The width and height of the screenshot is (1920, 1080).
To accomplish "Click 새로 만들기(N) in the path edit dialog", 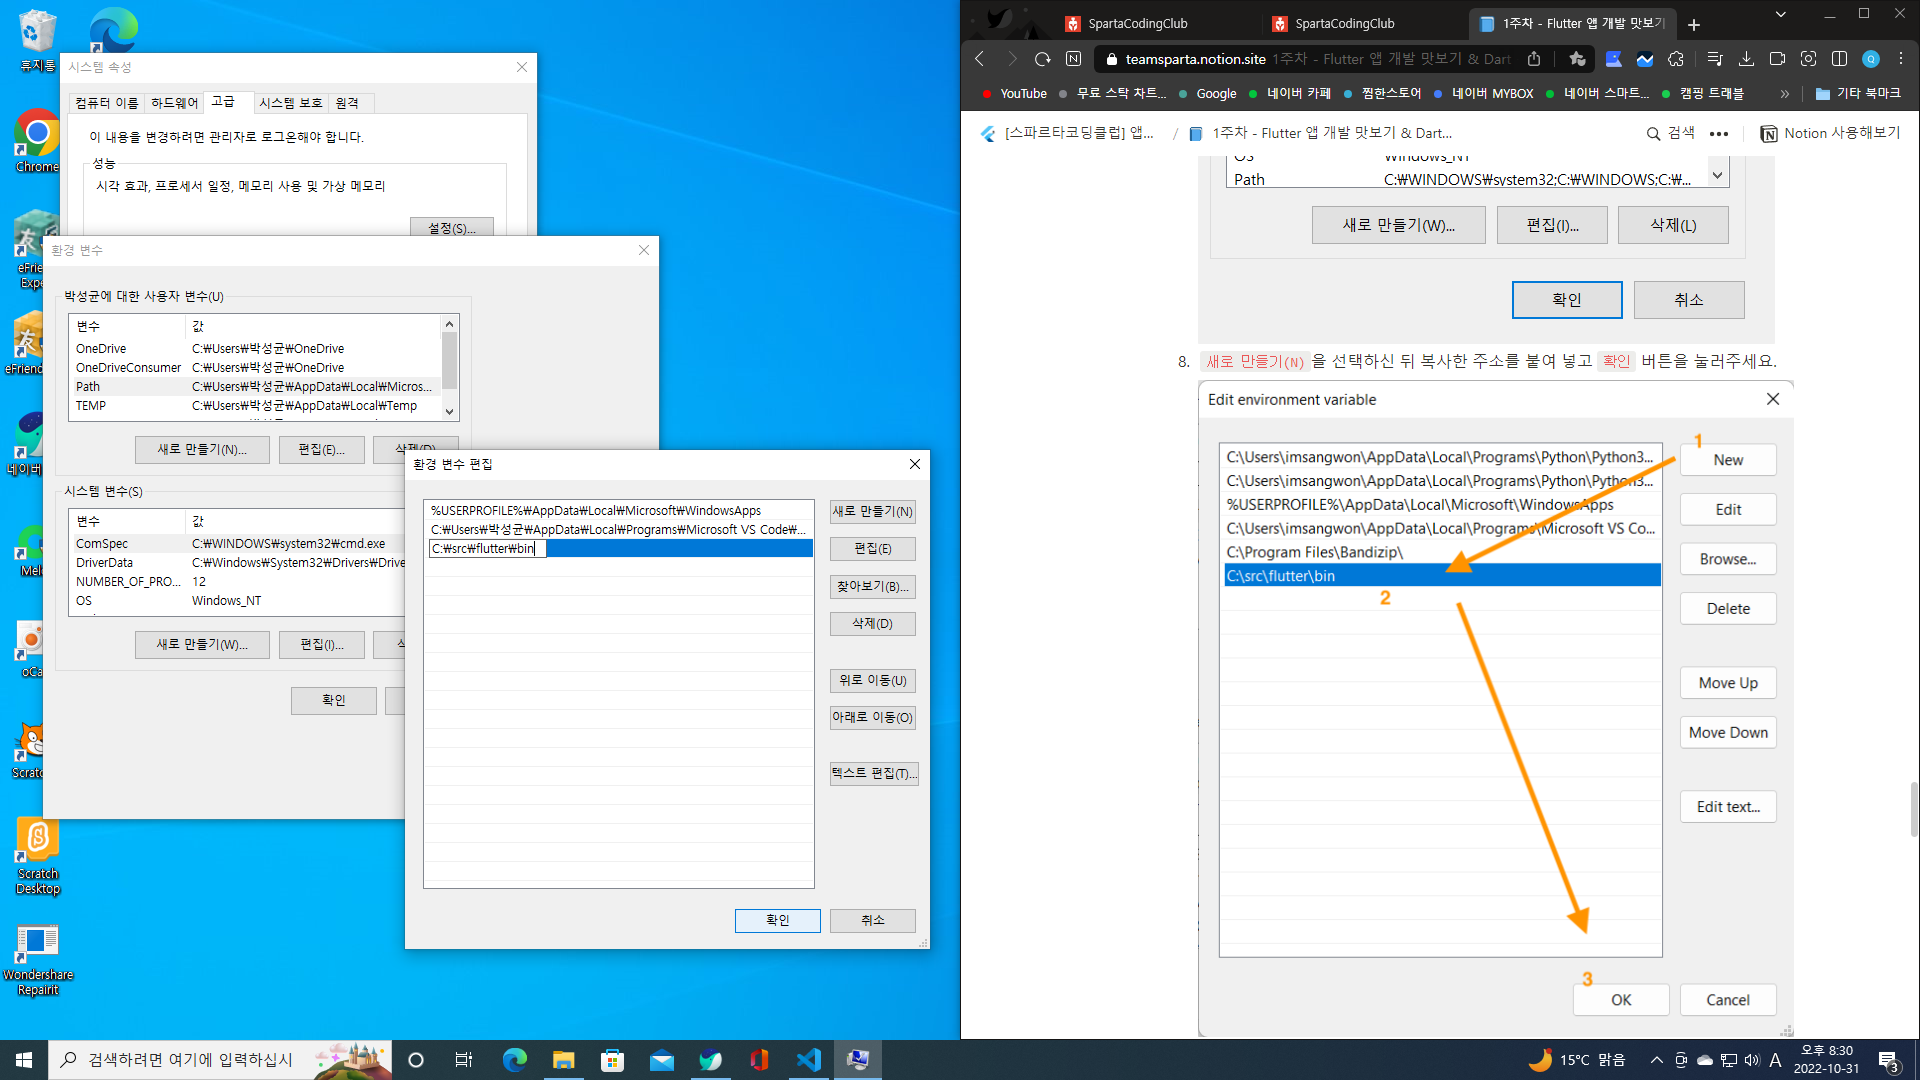I will (x=873, y=512).
